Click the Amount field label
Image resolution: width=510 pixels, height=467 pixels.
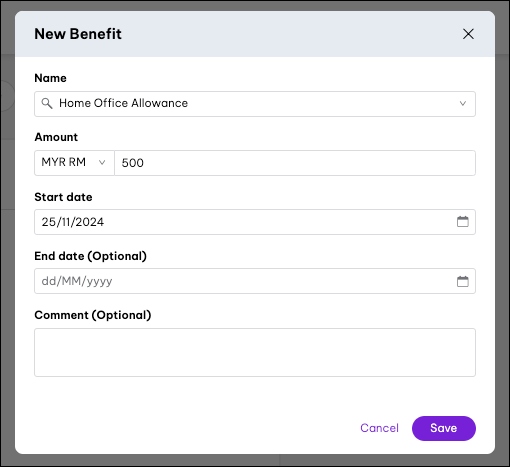[56, 137]
